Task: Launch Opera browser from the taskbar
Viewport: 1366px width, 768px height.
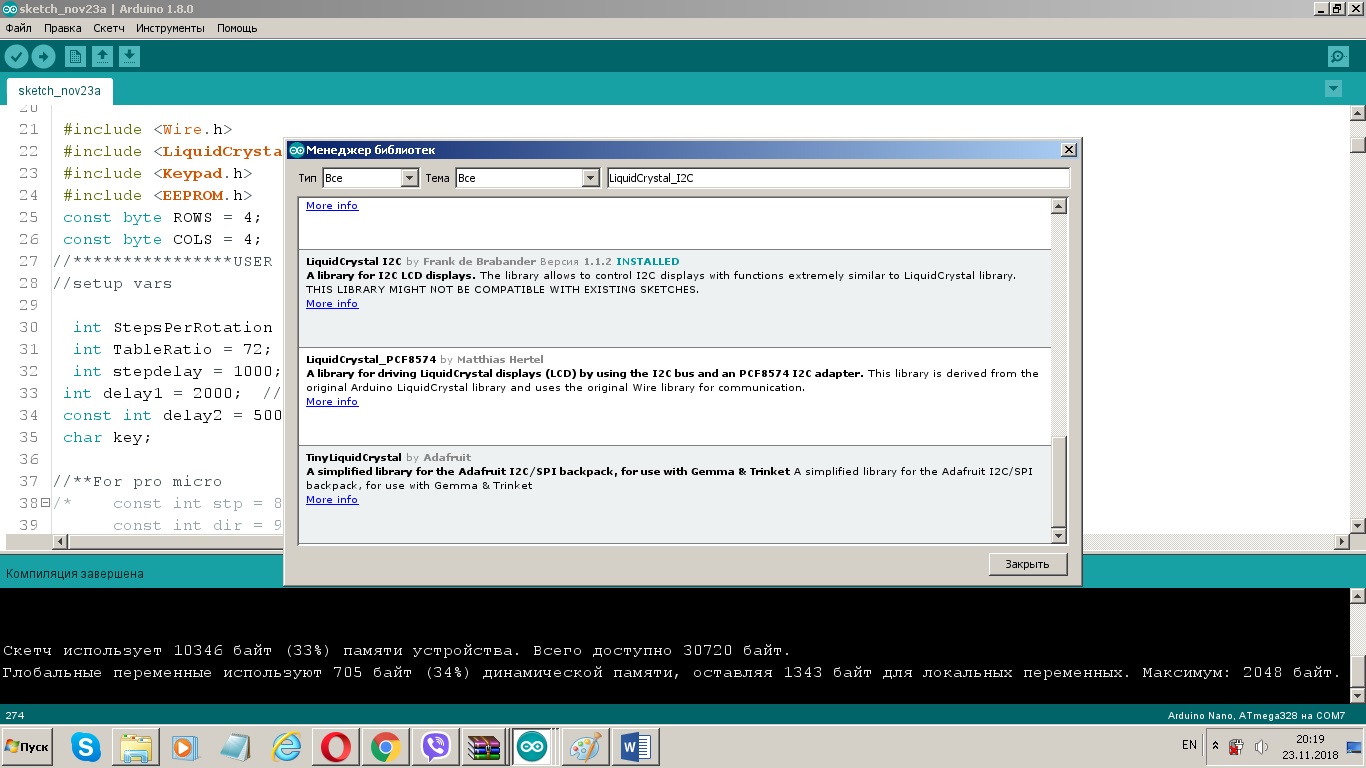Action: [x=336, y=747]
